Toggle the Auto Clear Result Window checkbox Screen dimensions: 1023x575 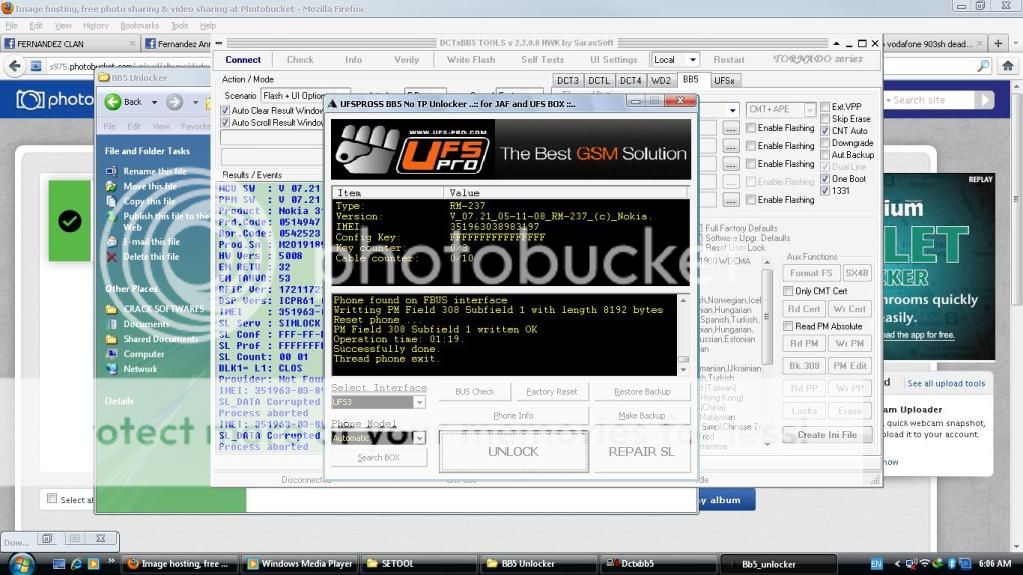pos(225,110)
